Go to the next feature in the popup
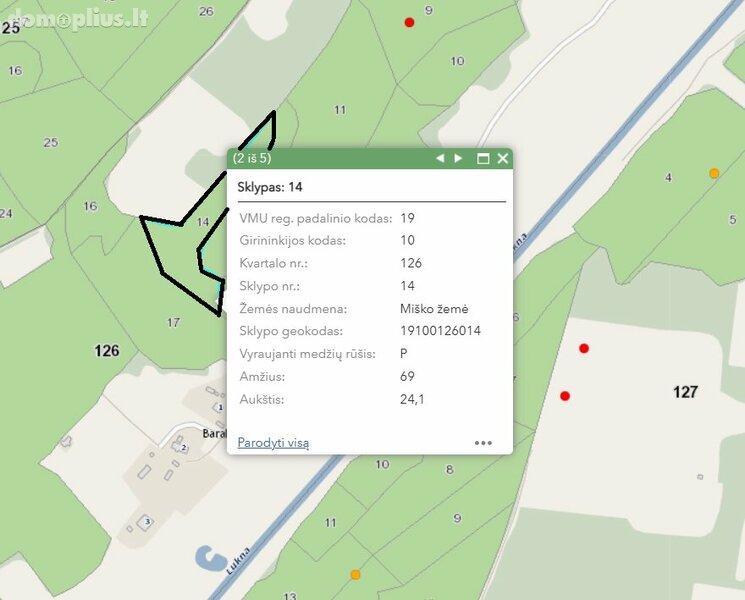Screen dimensions: 745x600 click(458, 158)
